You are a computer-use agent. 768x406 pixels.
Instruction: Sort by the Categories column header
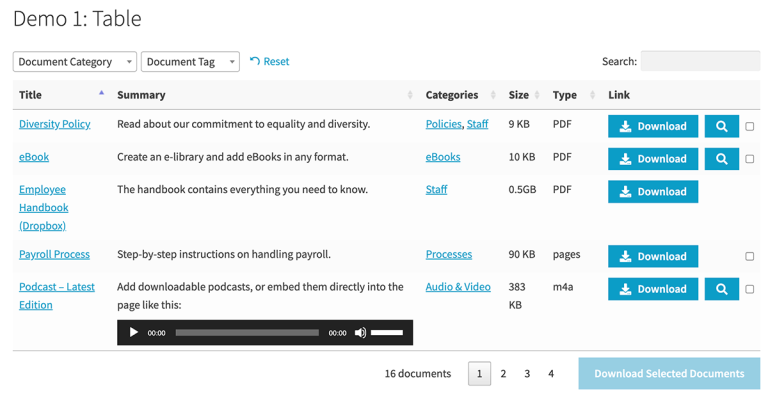(459, 95)
